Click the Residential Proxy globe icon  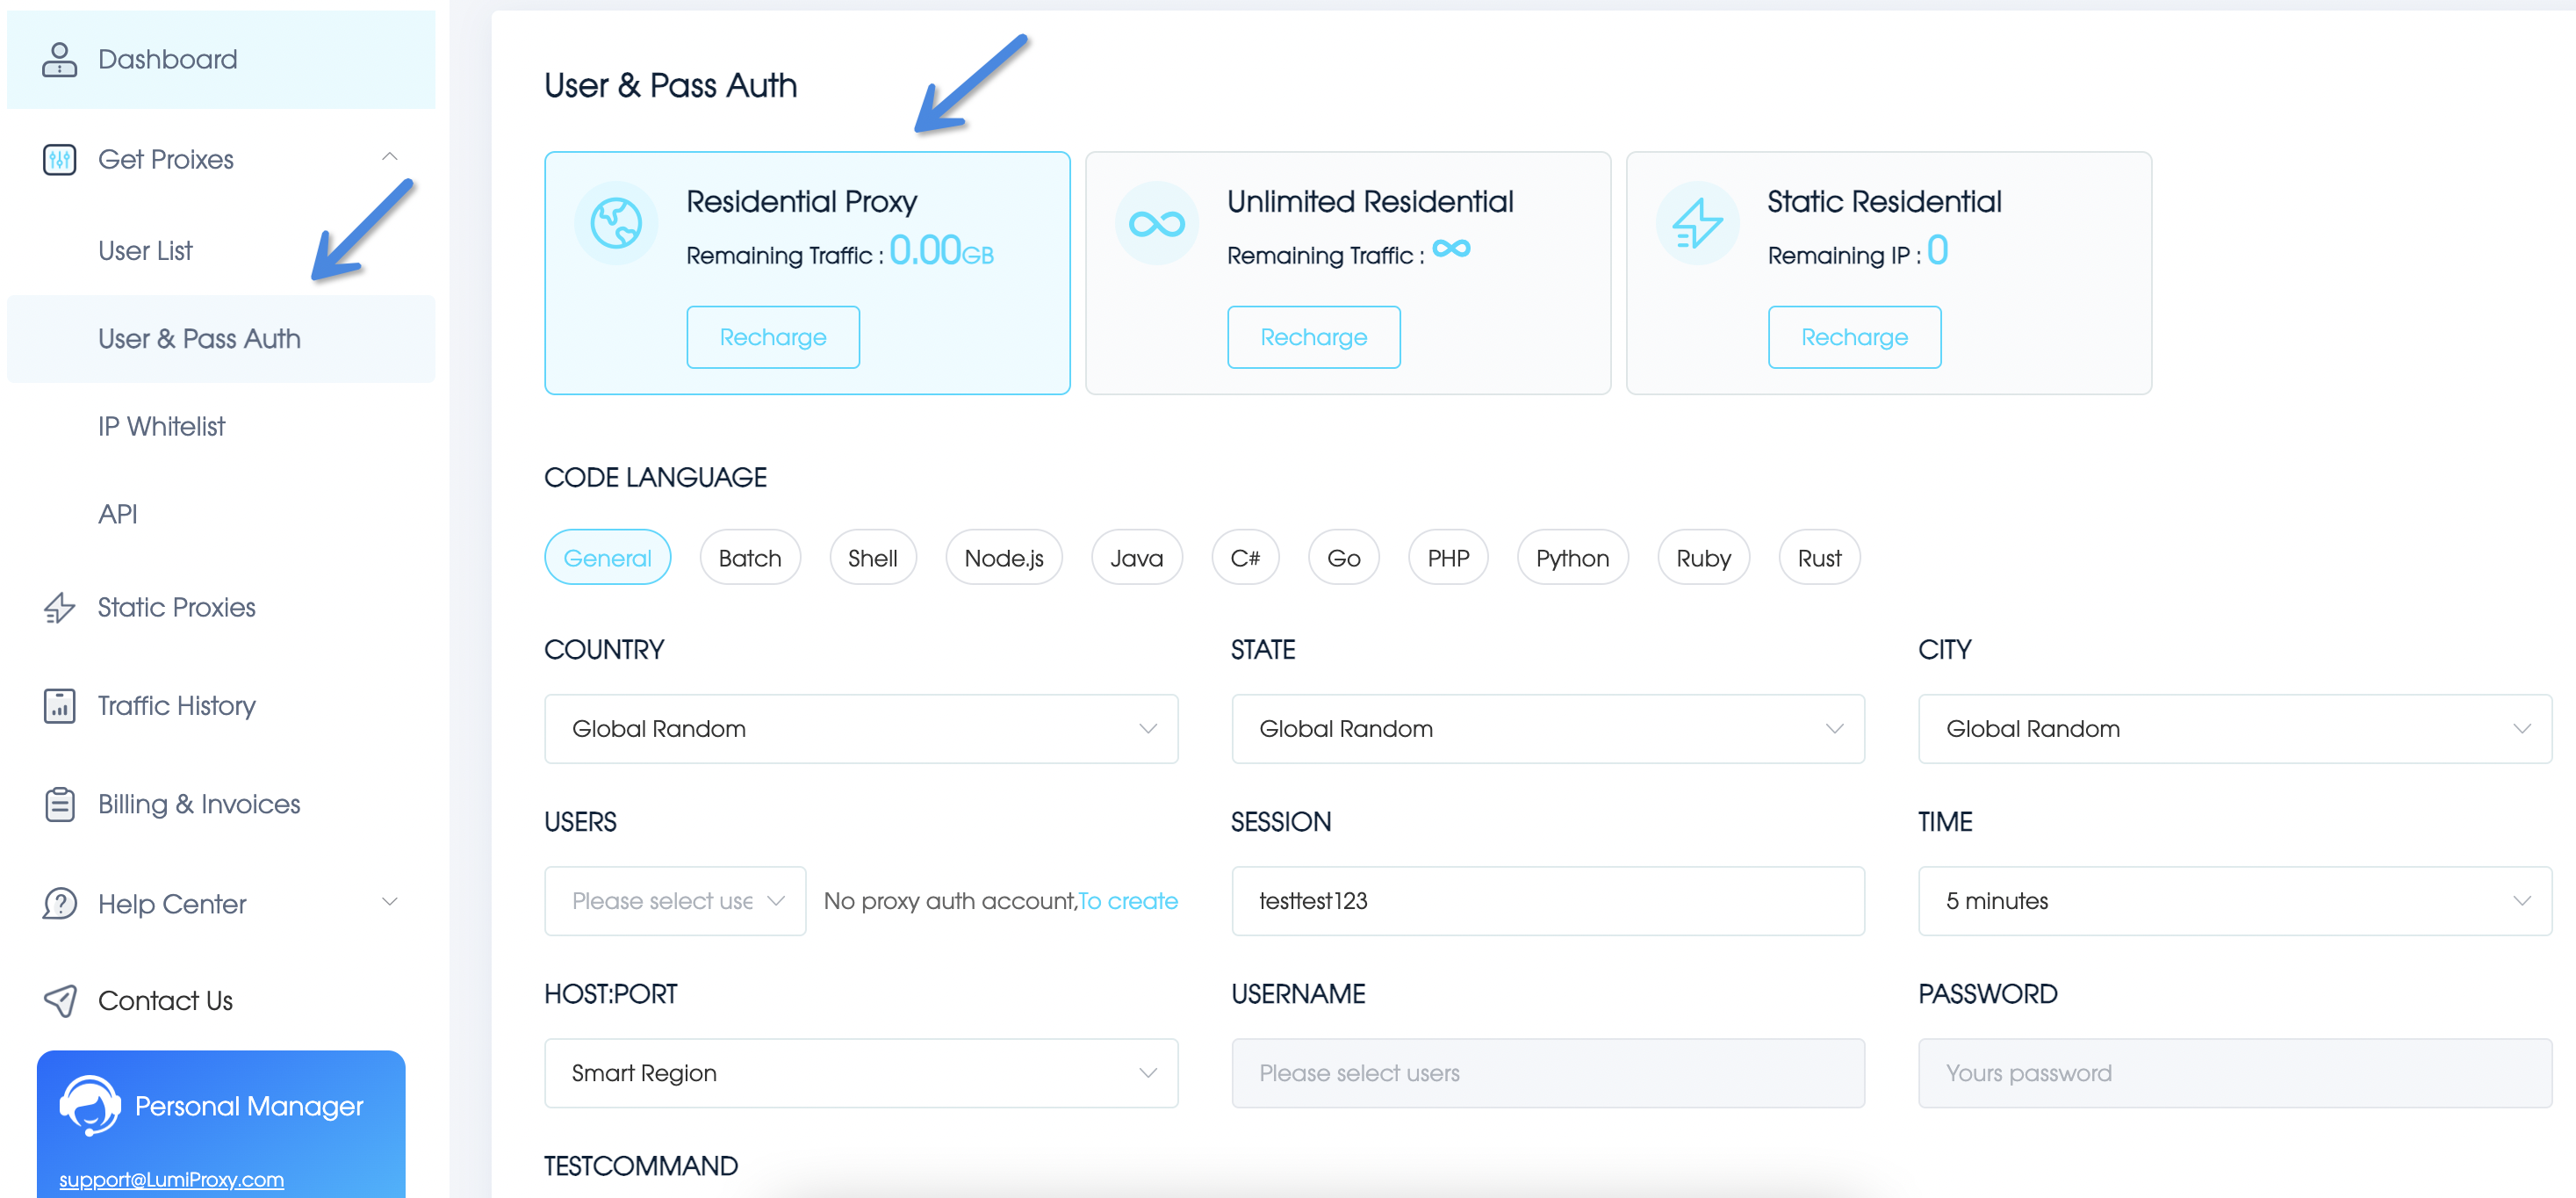point(616,222)
